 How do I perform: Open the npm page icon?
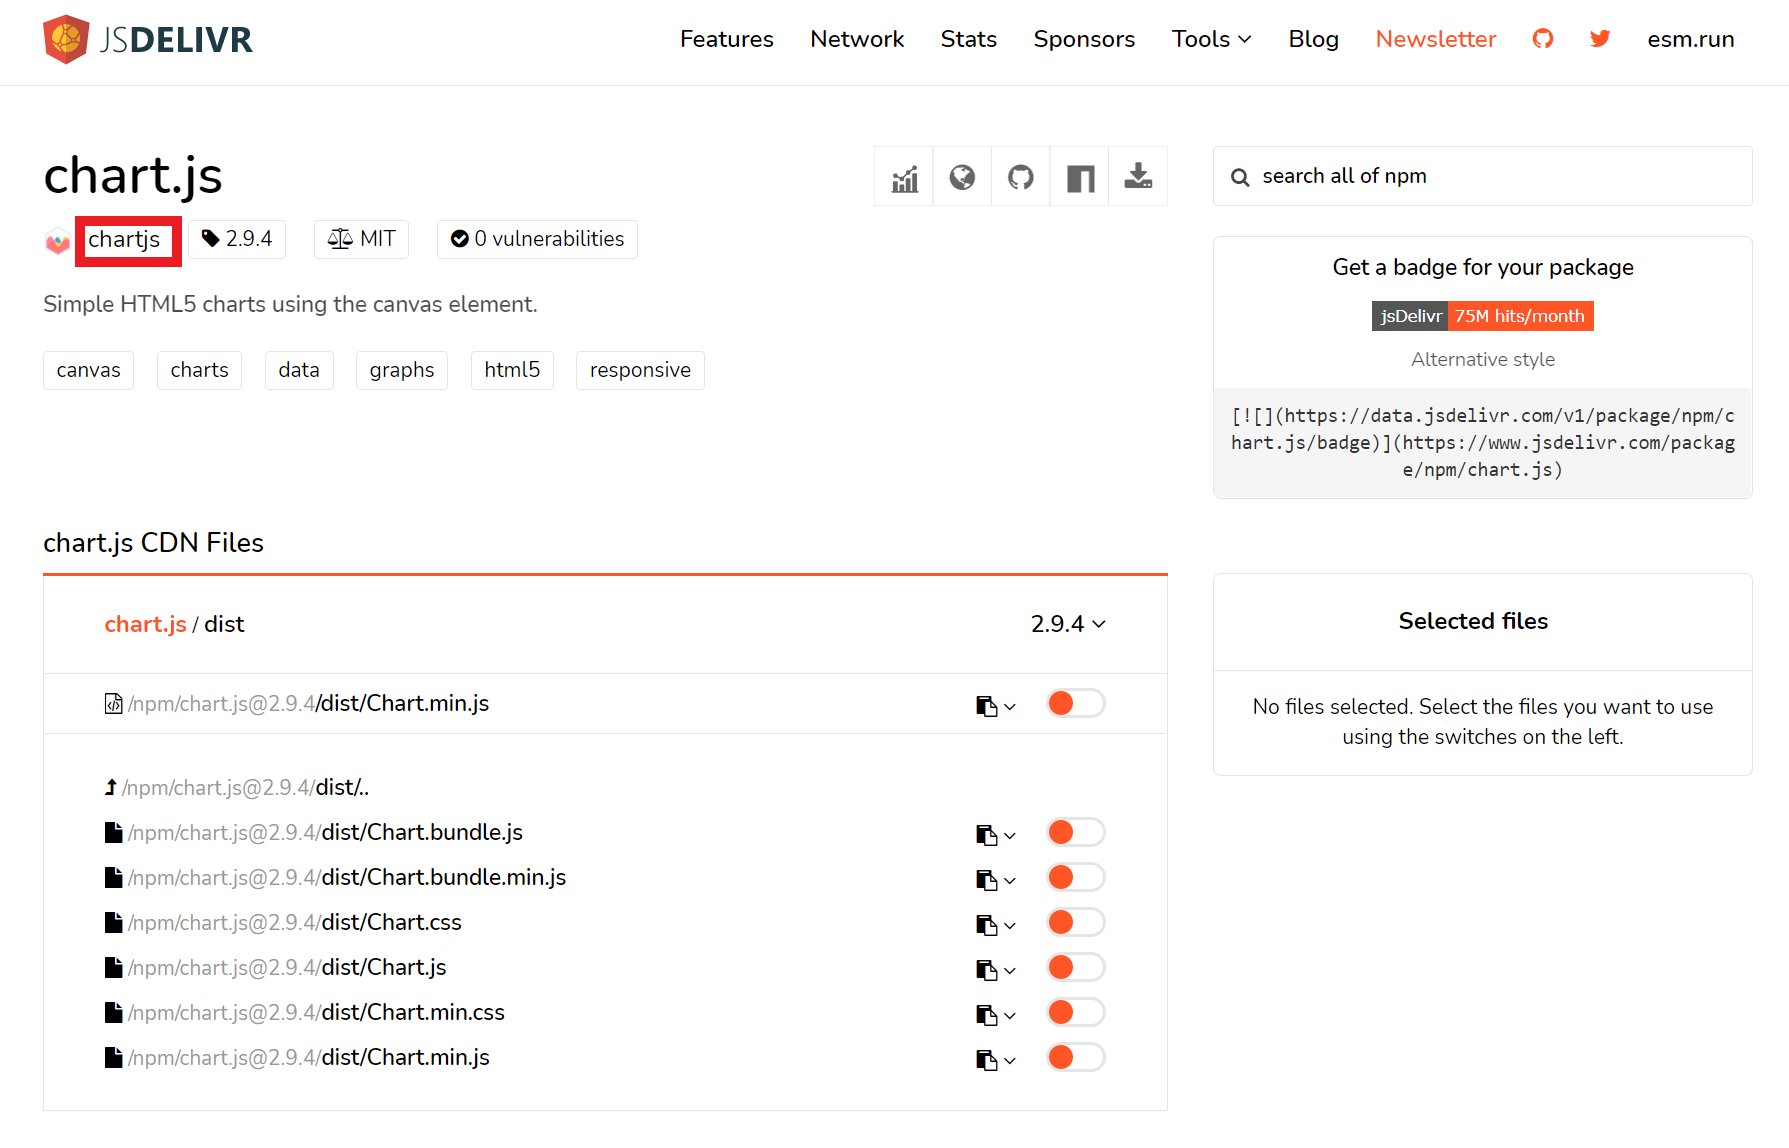[x=1080, y=177]
